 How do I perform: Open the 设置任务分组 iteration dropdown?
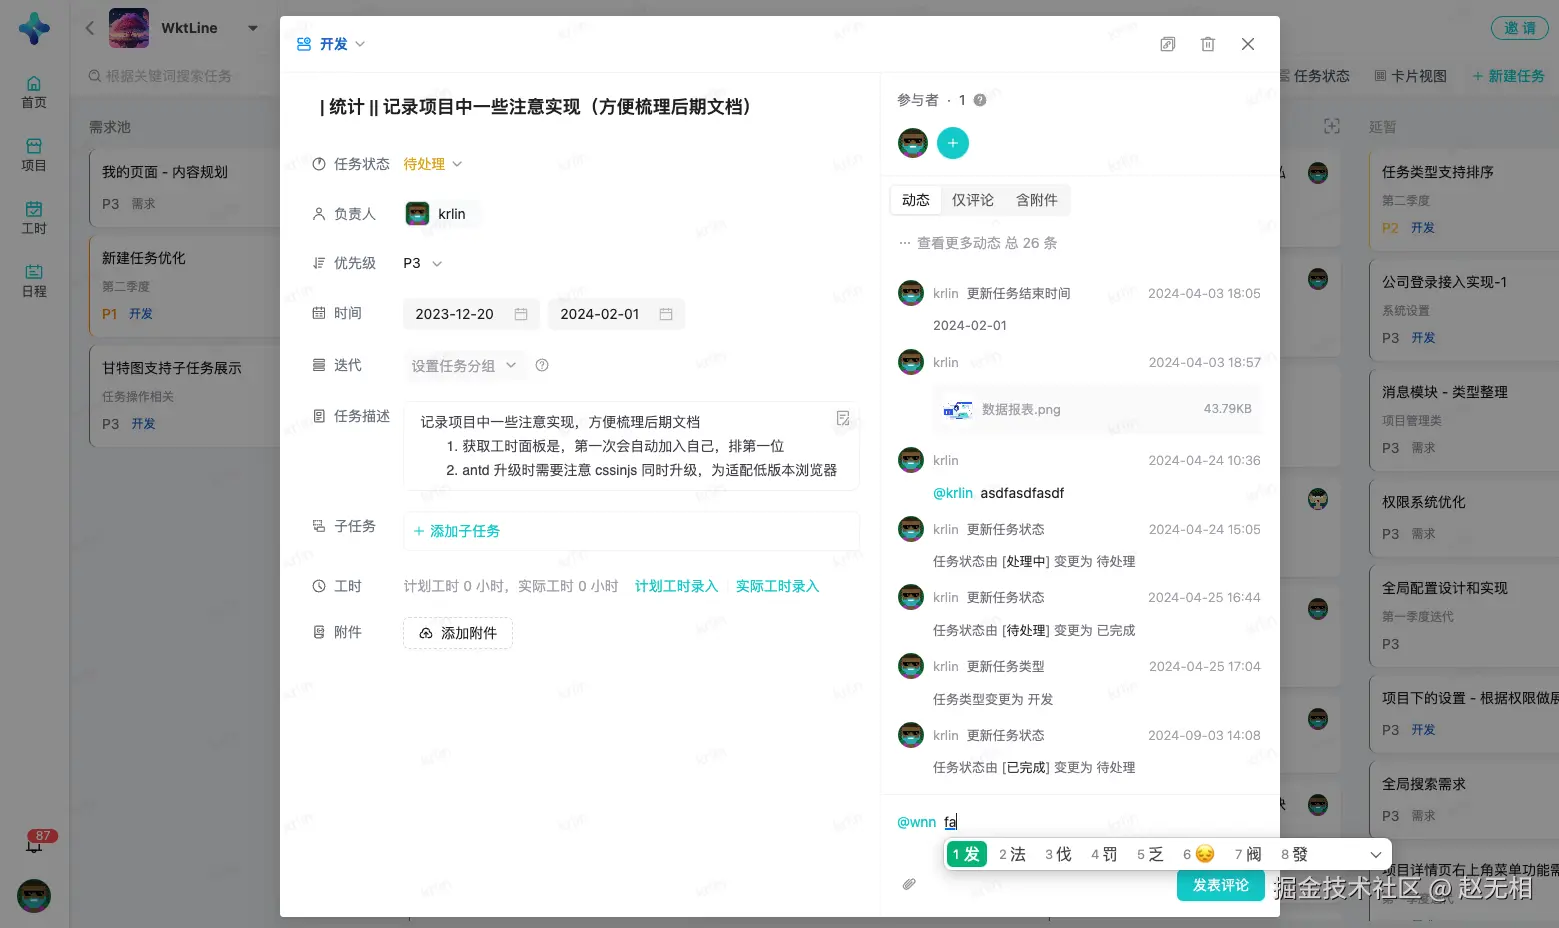pos(464,366)
